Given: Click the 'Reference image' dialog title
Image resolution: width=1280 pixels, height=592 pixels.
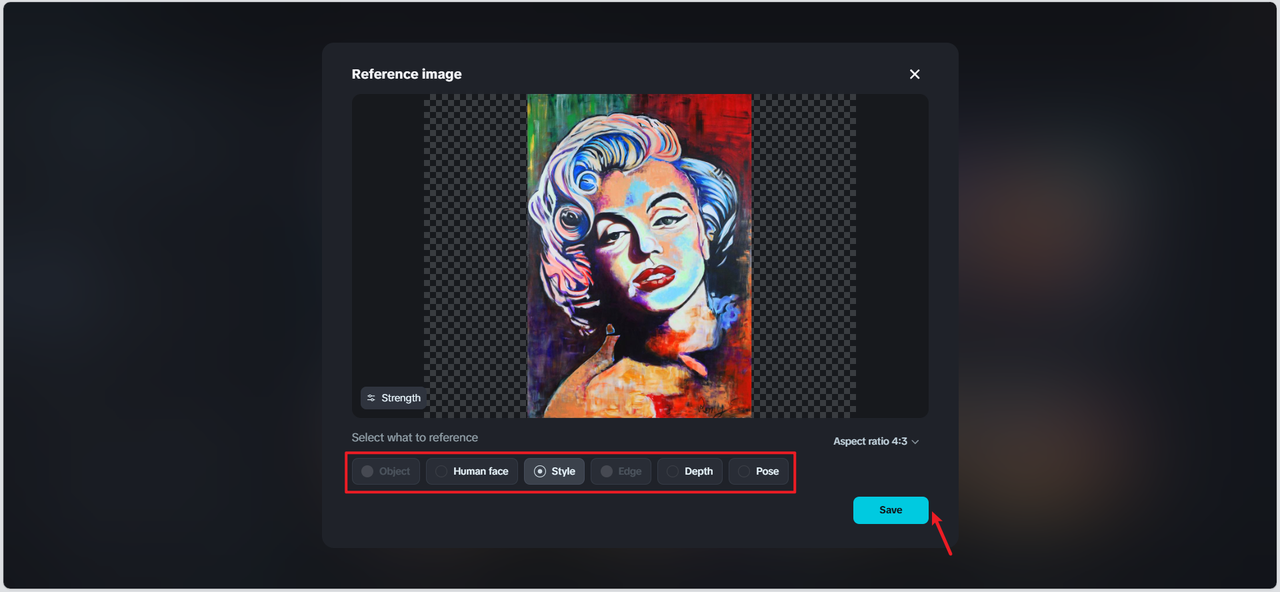Looking at the screenshot, I should [407, 74].
